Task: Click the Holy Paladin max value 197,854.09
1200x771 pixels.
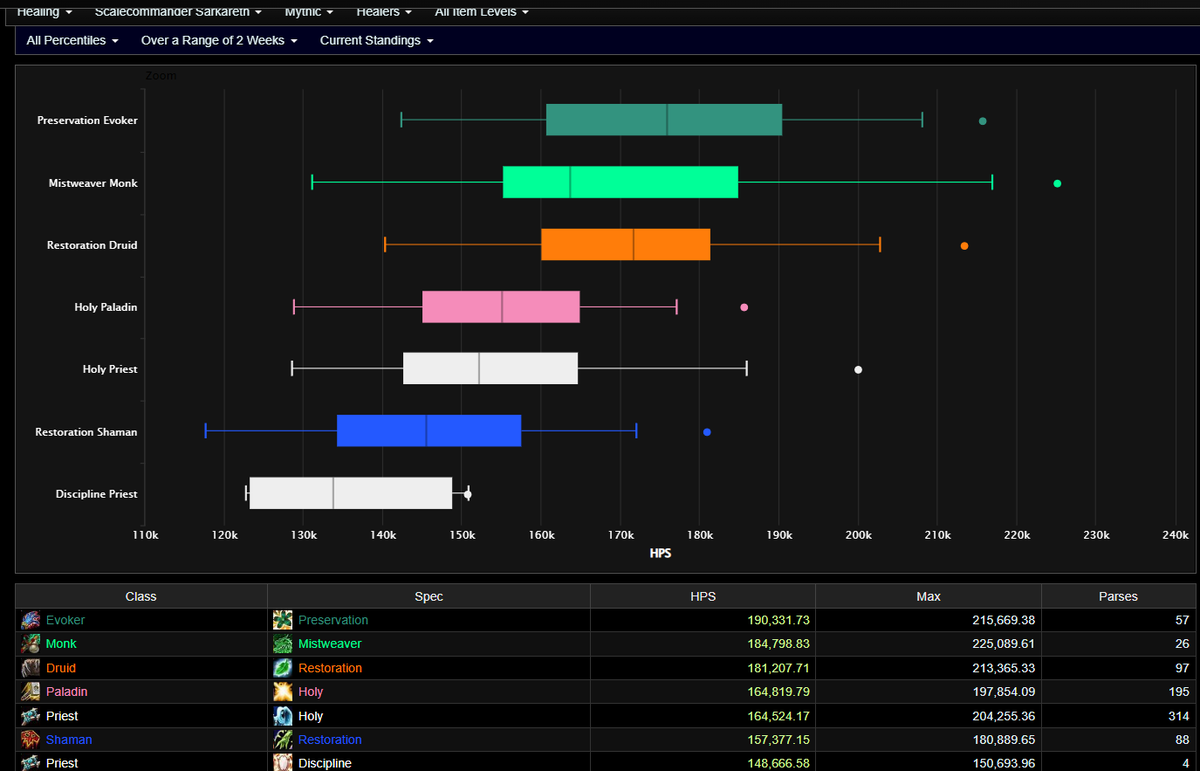Action: (x=1003, y=692)
